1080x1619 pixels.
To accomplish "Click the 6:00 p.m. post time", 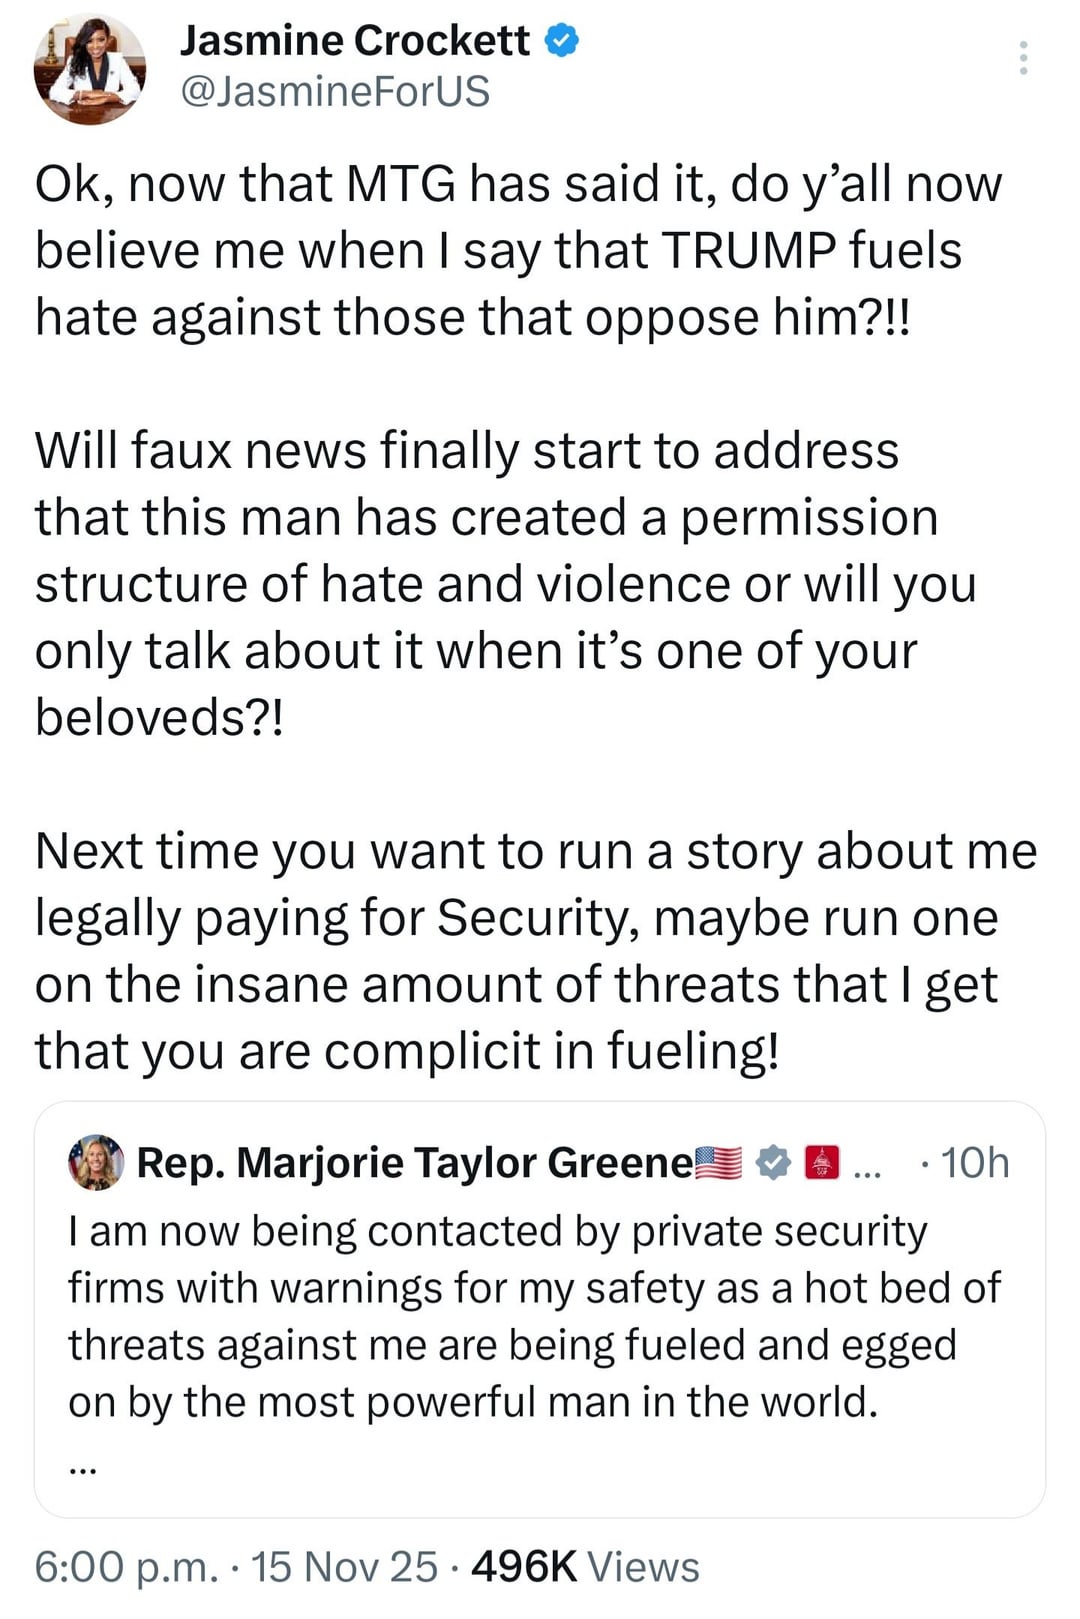I will point(125,1567).
